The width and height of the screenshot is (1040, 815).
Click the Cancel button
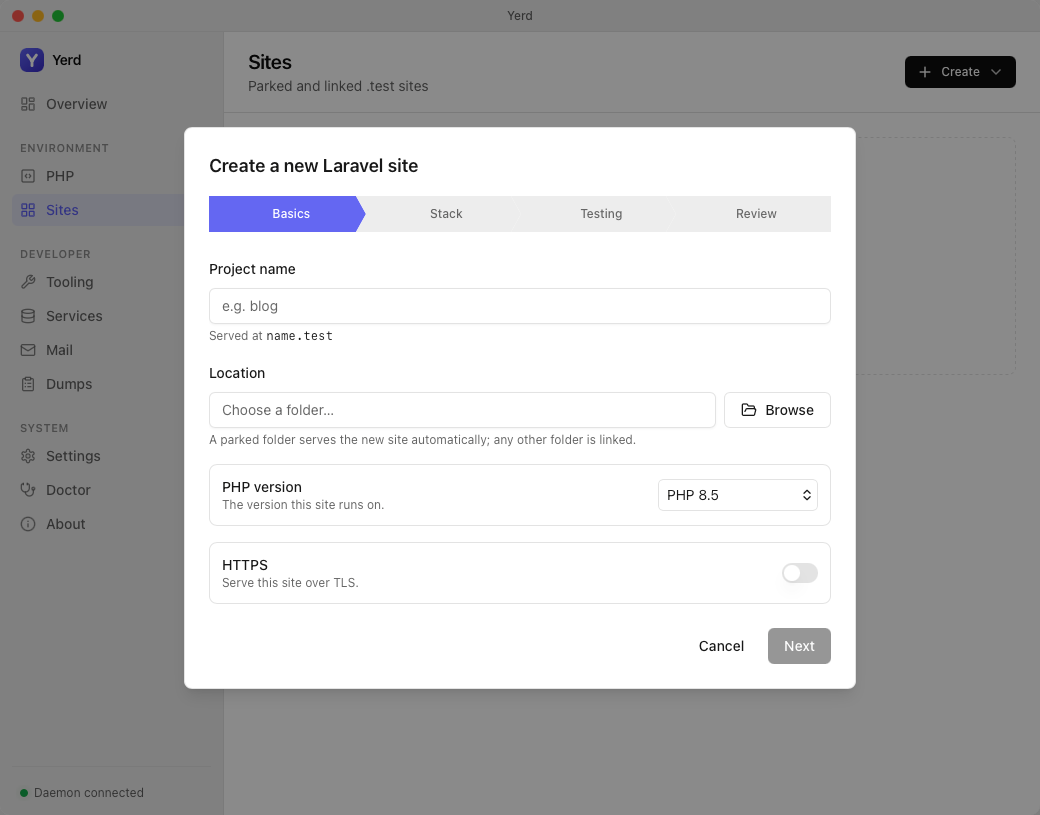(x=721, y=646)
